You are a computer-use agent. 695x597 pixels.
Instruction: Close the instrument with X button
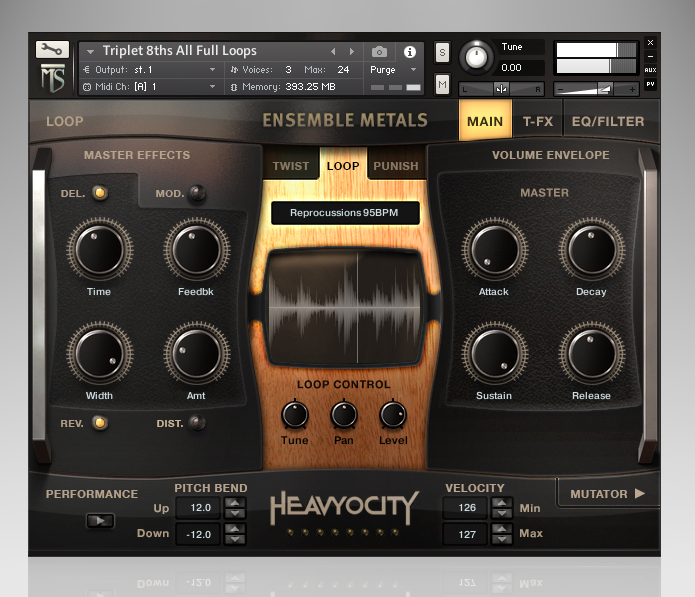[x=650, y=43]
